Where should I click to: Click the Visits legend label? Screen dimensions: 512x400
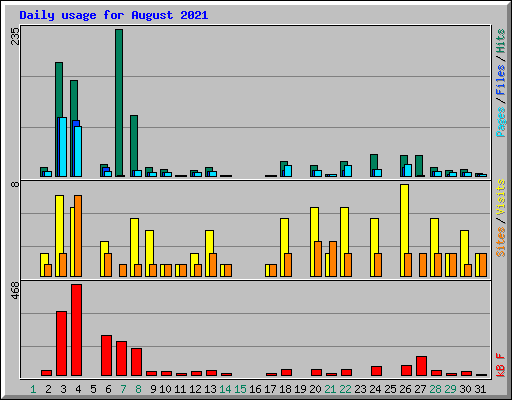pos(500,197)
